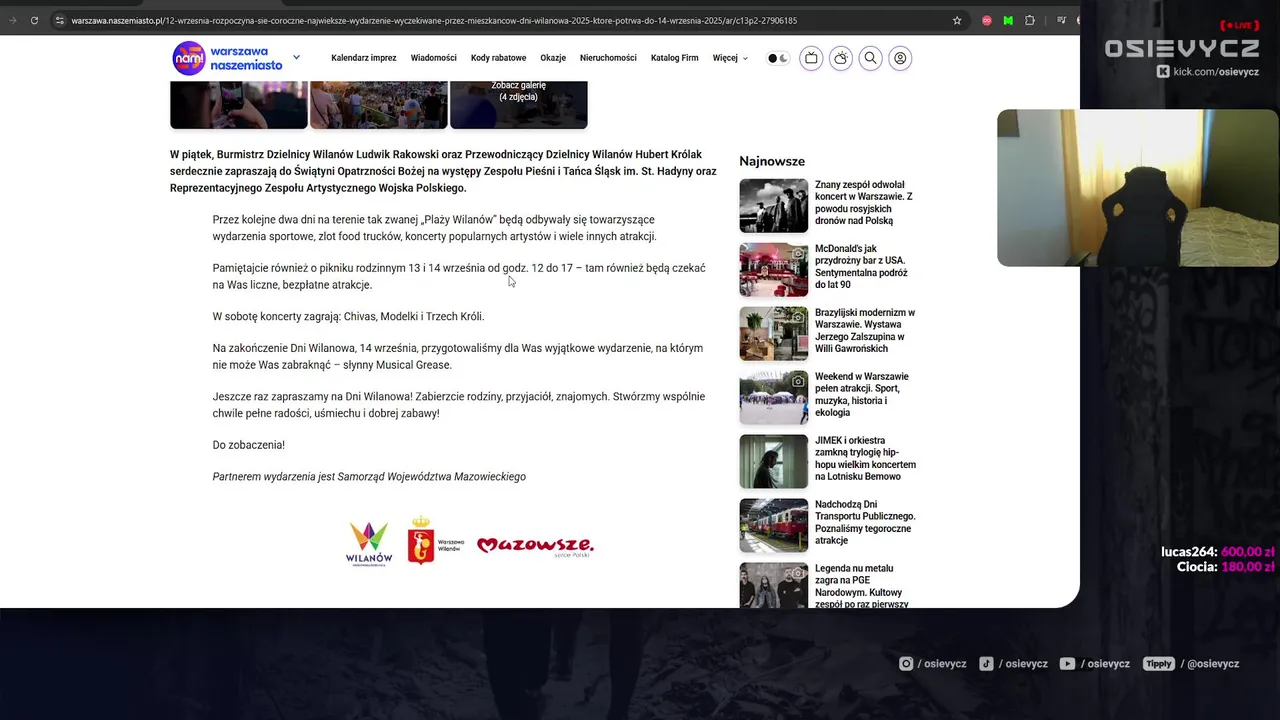
Task: Click thumbnail of band concert cancellation article
Action: pos(774,205)
